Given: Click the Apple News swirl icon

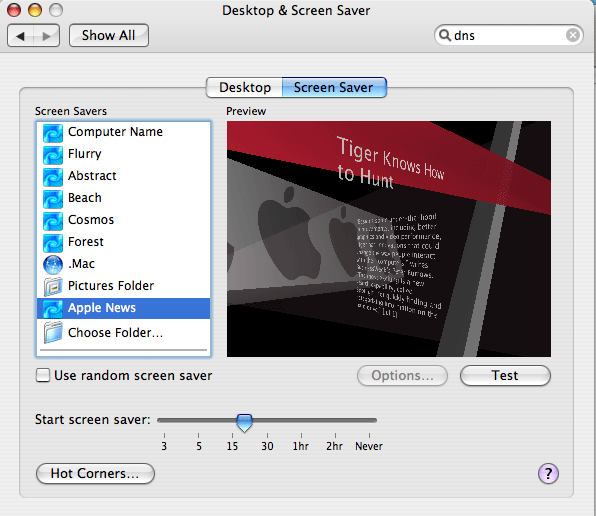Looking at the screenshot, I should (53, 309).
